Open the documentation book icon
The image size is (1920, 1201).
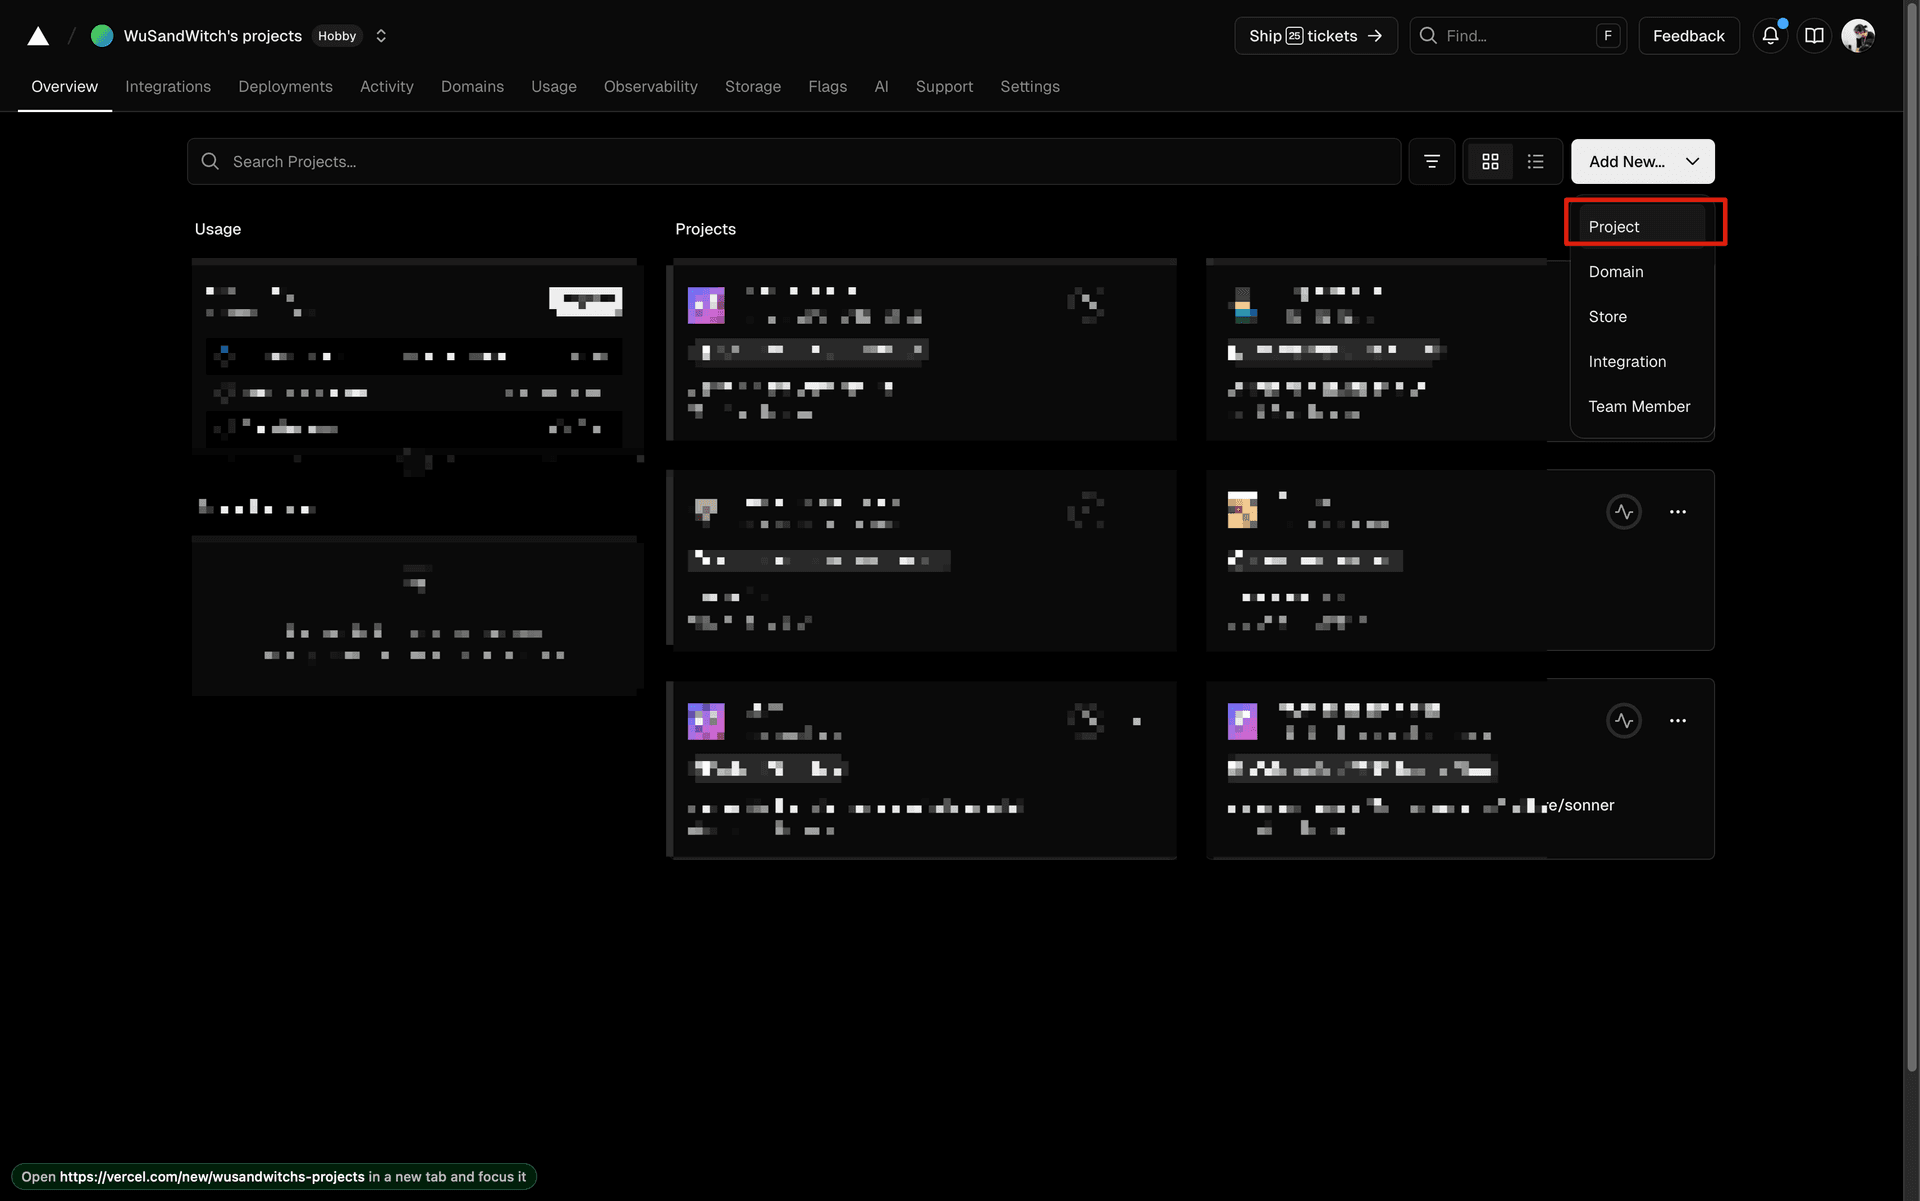pyautogui.click(x=1814, y=36)
